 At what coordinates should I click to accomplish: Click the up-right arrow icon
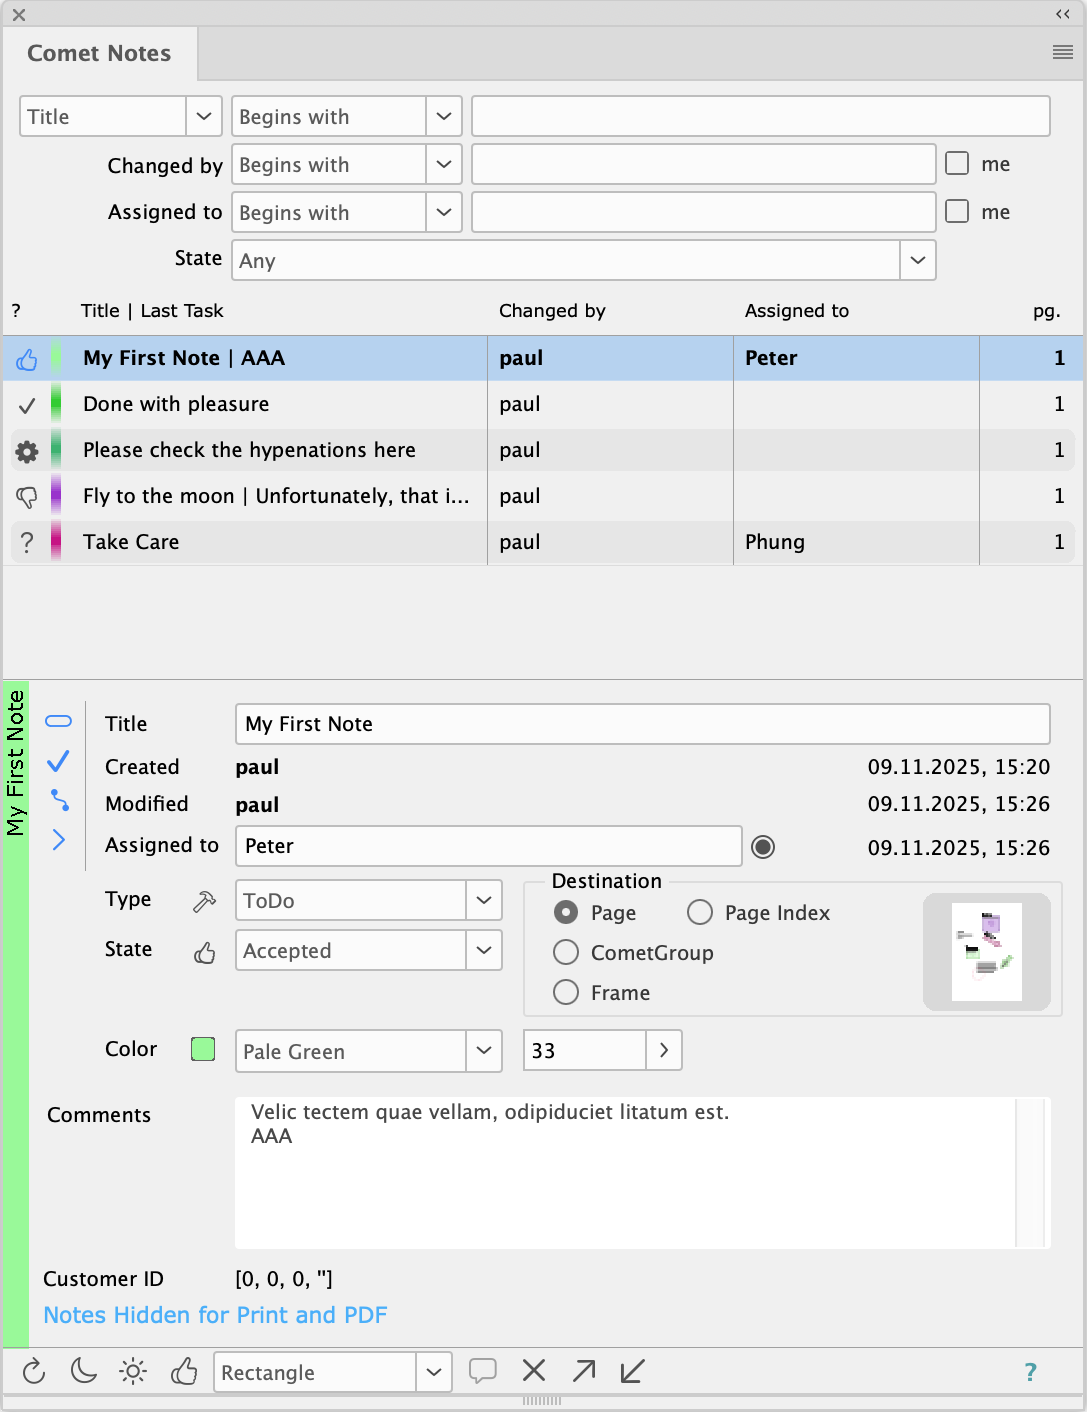(584, 1371)
